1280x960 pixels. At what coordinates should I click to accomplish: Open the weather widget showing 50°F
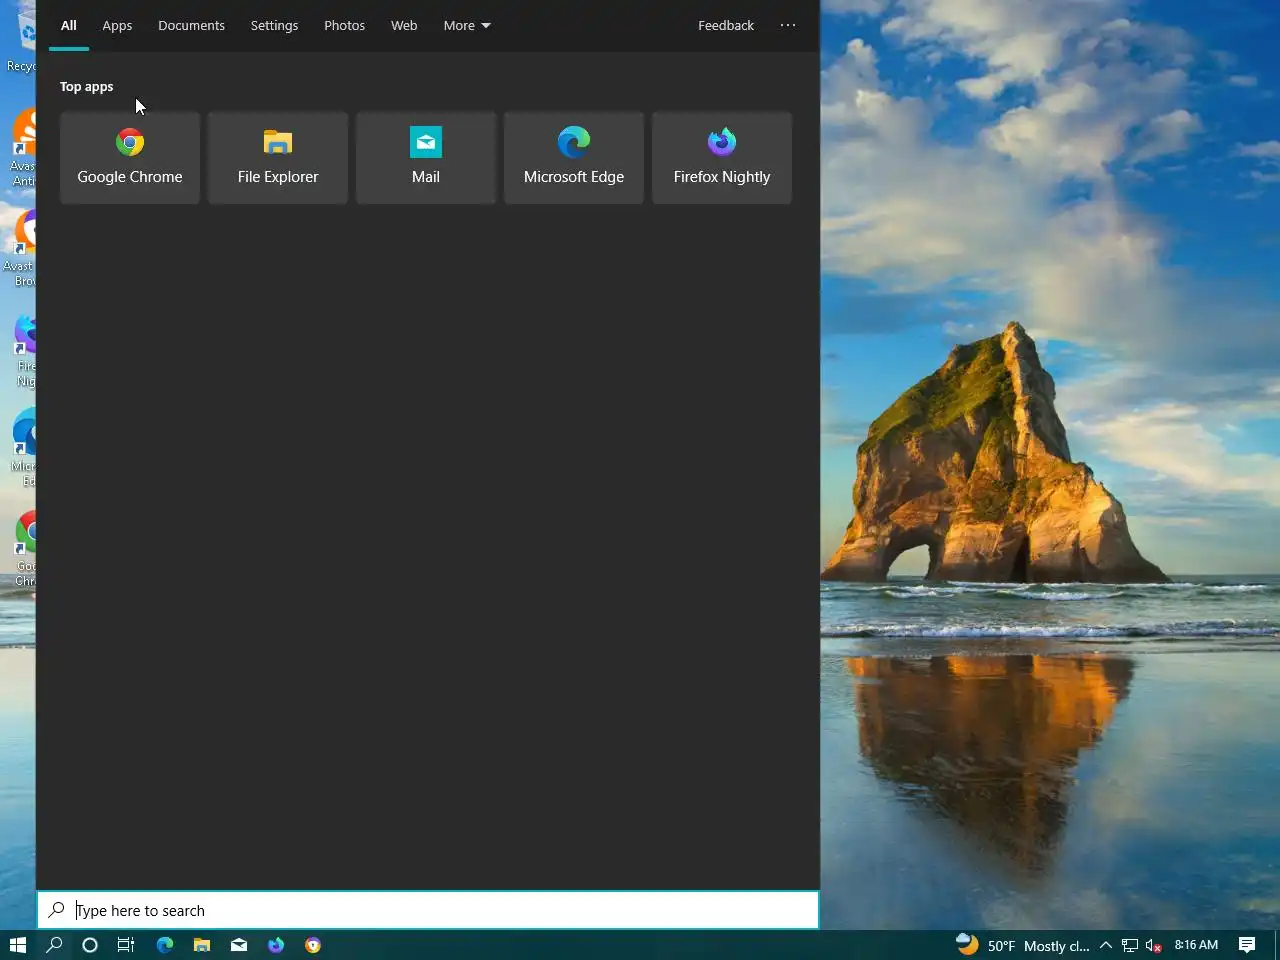click(x=1023, y=945)
